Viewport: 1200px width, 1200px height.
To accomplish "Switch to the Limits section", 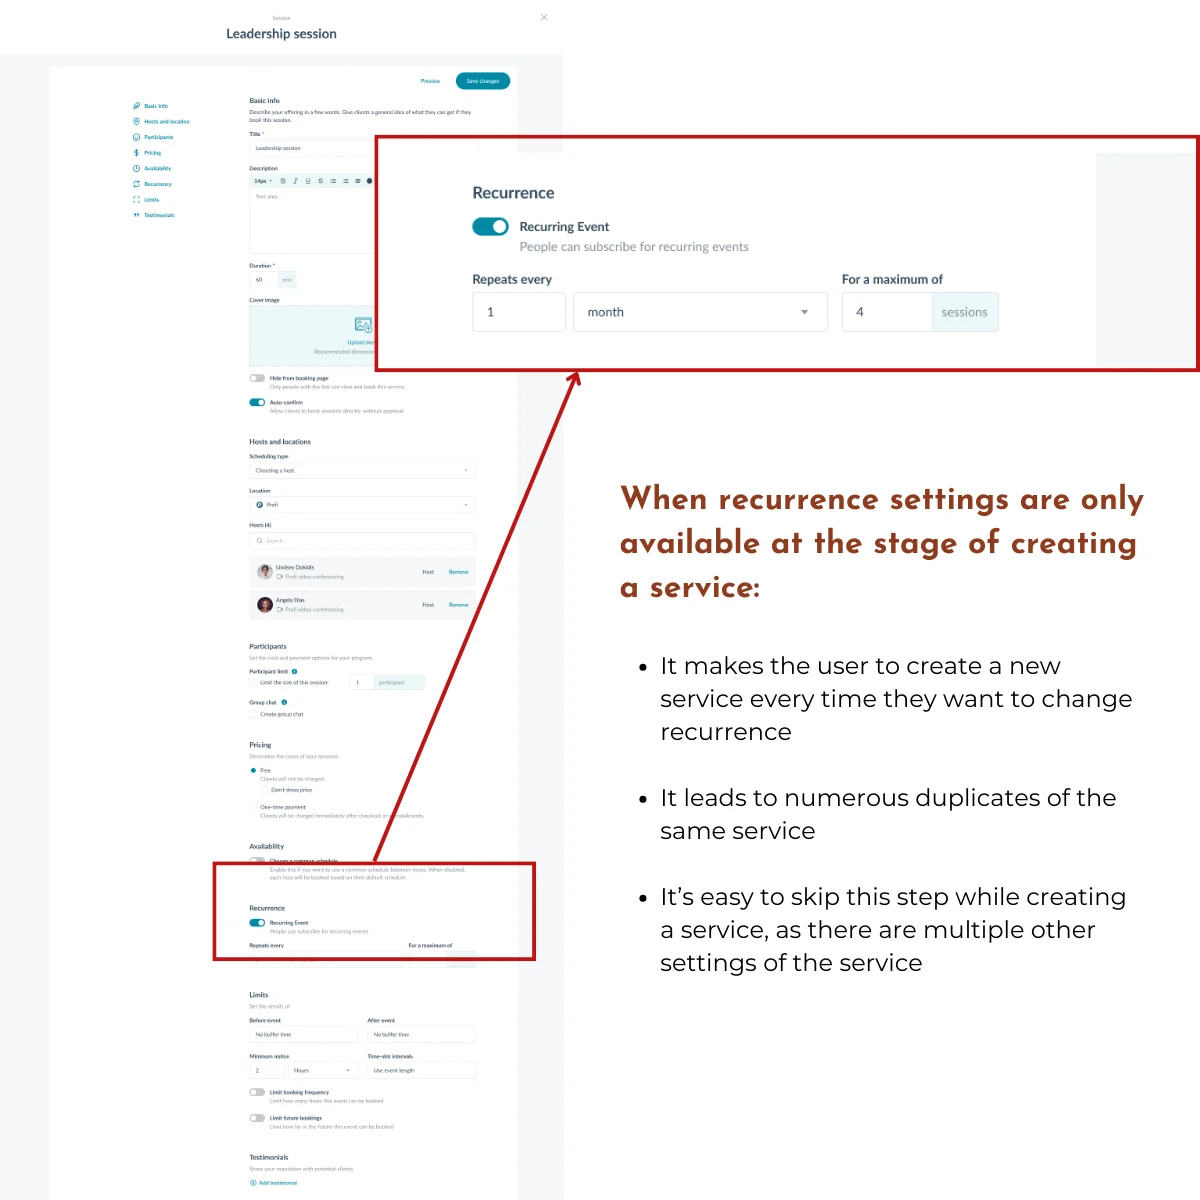I will click(x=137, y=199).
